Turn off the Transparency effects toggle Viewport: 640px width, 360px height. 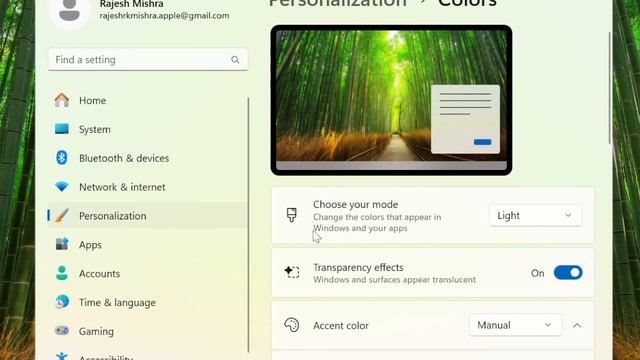(x=568, y=273)
